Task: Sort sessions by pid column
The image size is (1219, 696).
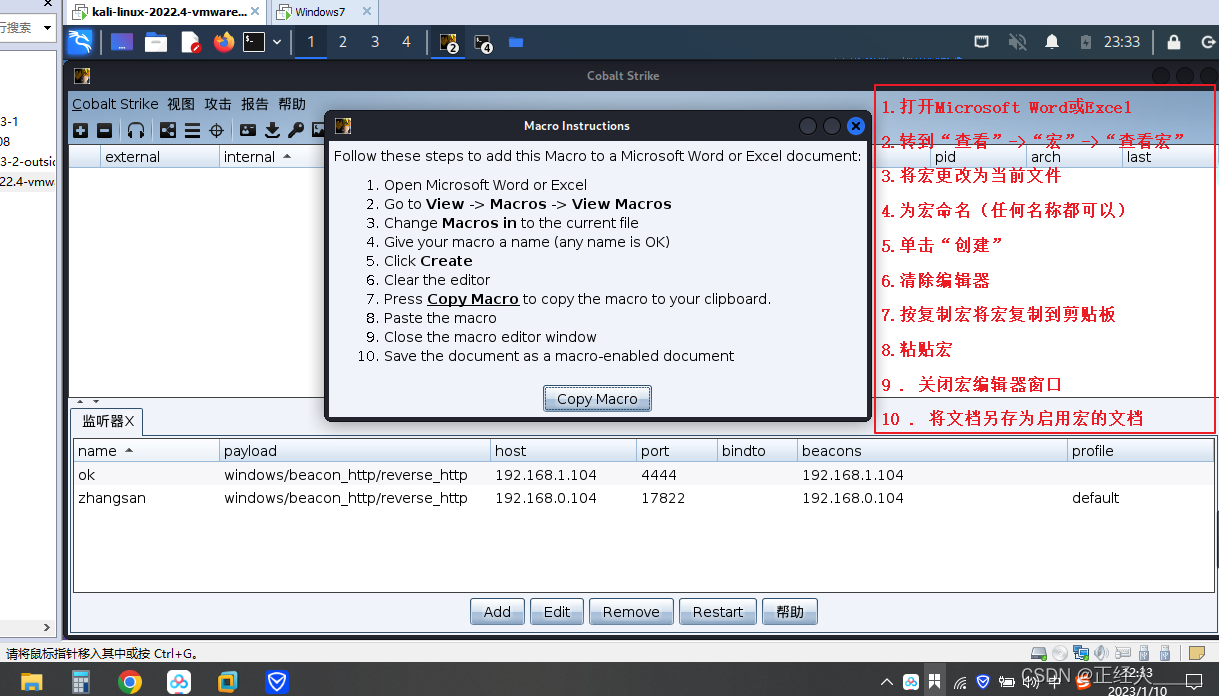Action: click(x=978, y=157)
